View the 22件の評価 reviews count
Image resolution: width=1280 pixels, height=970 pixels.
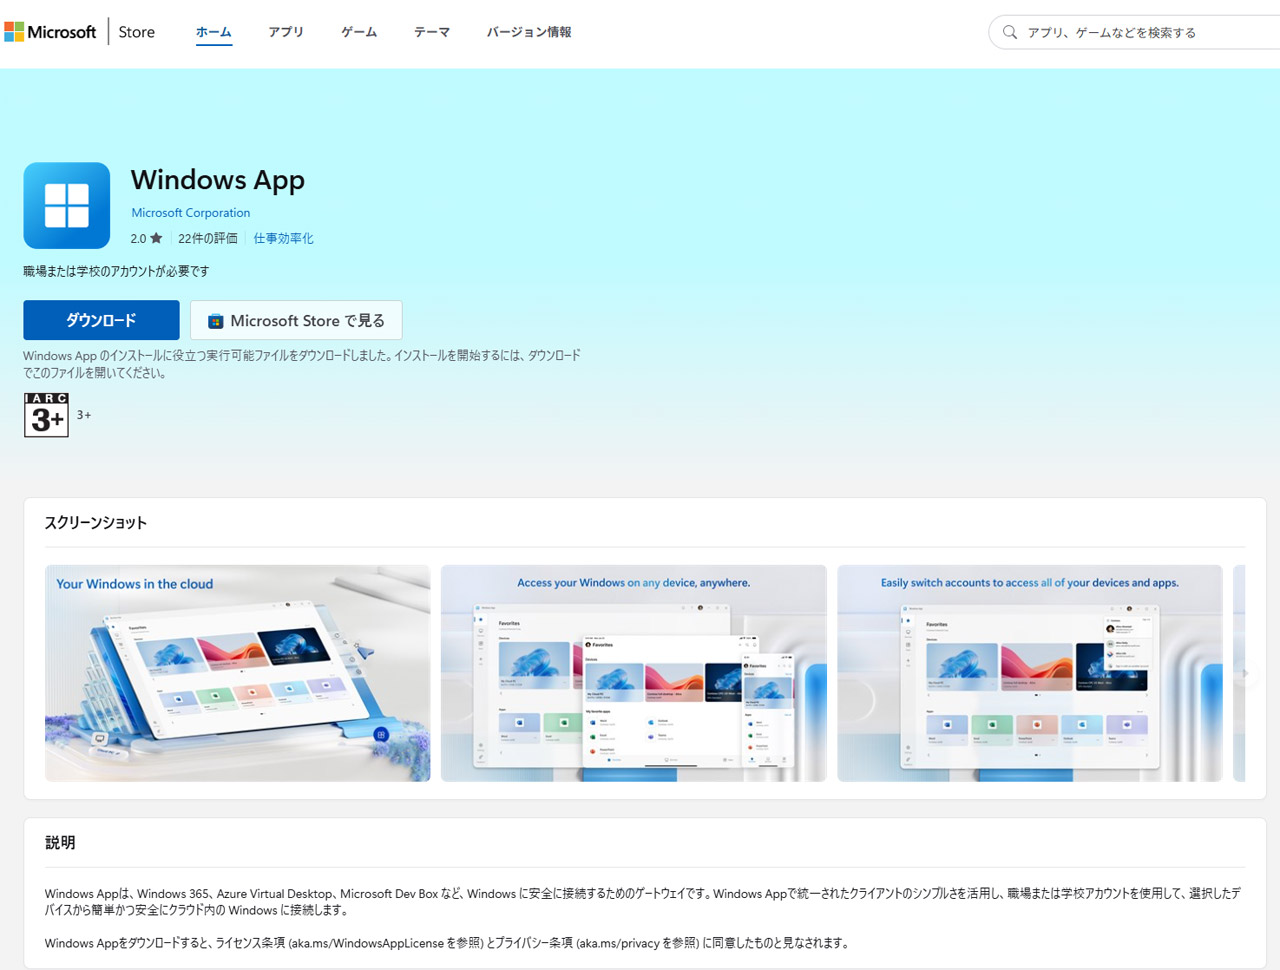click(208, 238)
